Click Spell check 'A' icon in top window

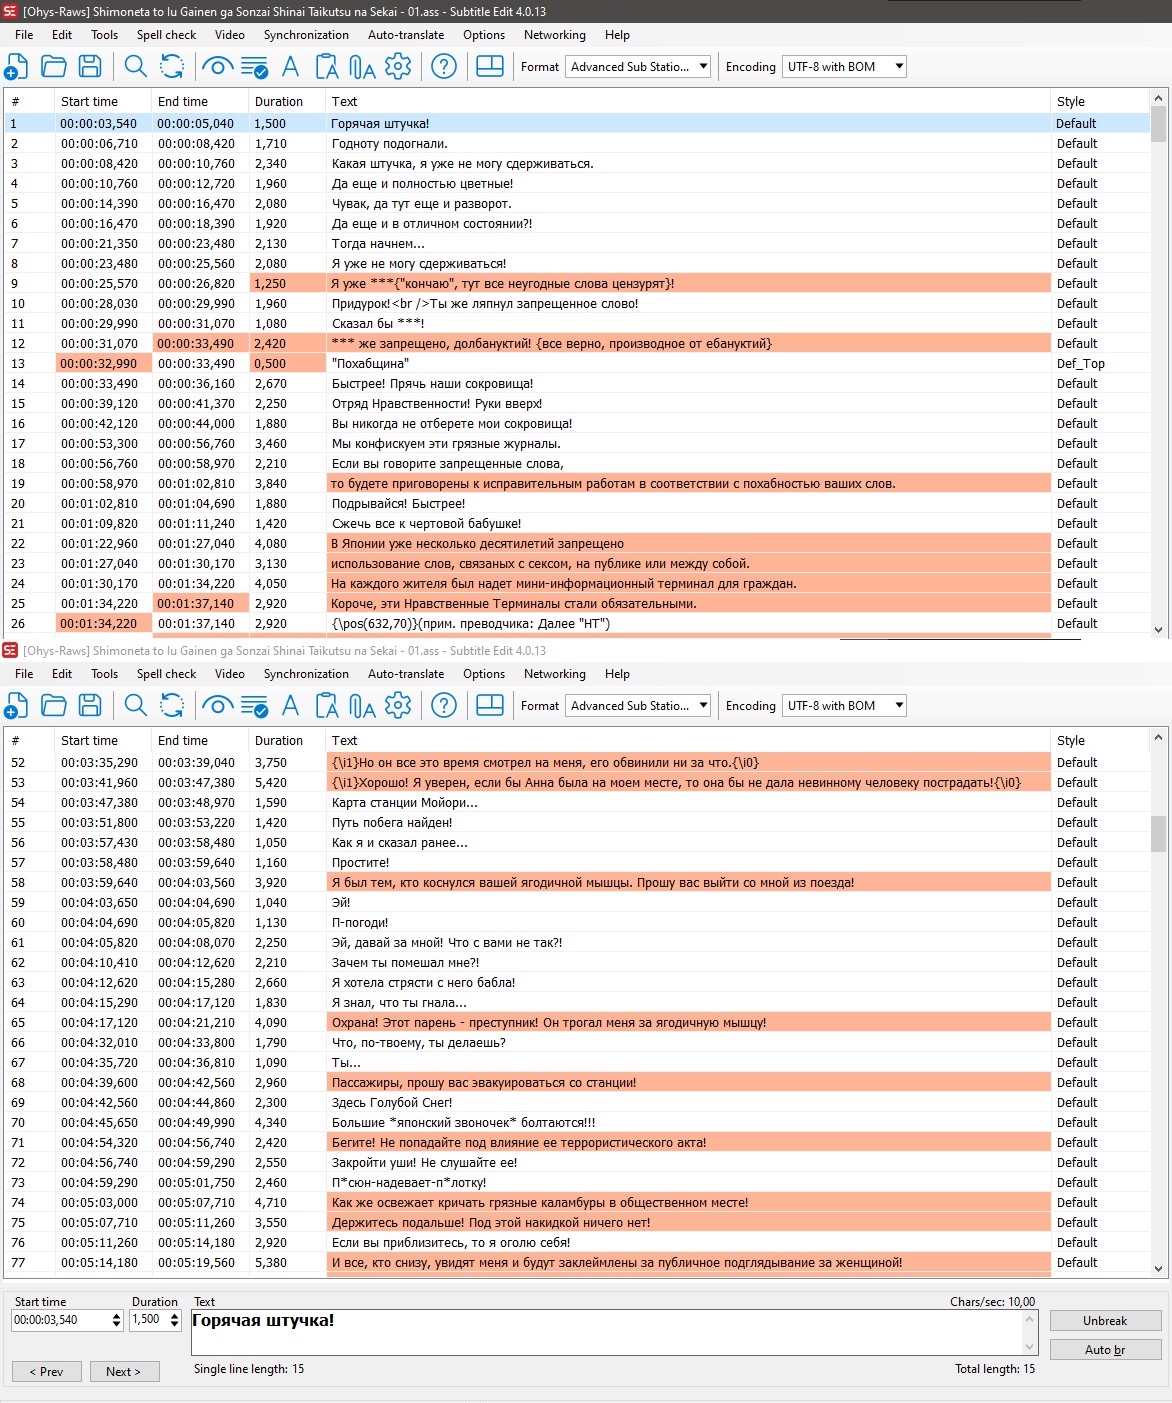[291, 67]
